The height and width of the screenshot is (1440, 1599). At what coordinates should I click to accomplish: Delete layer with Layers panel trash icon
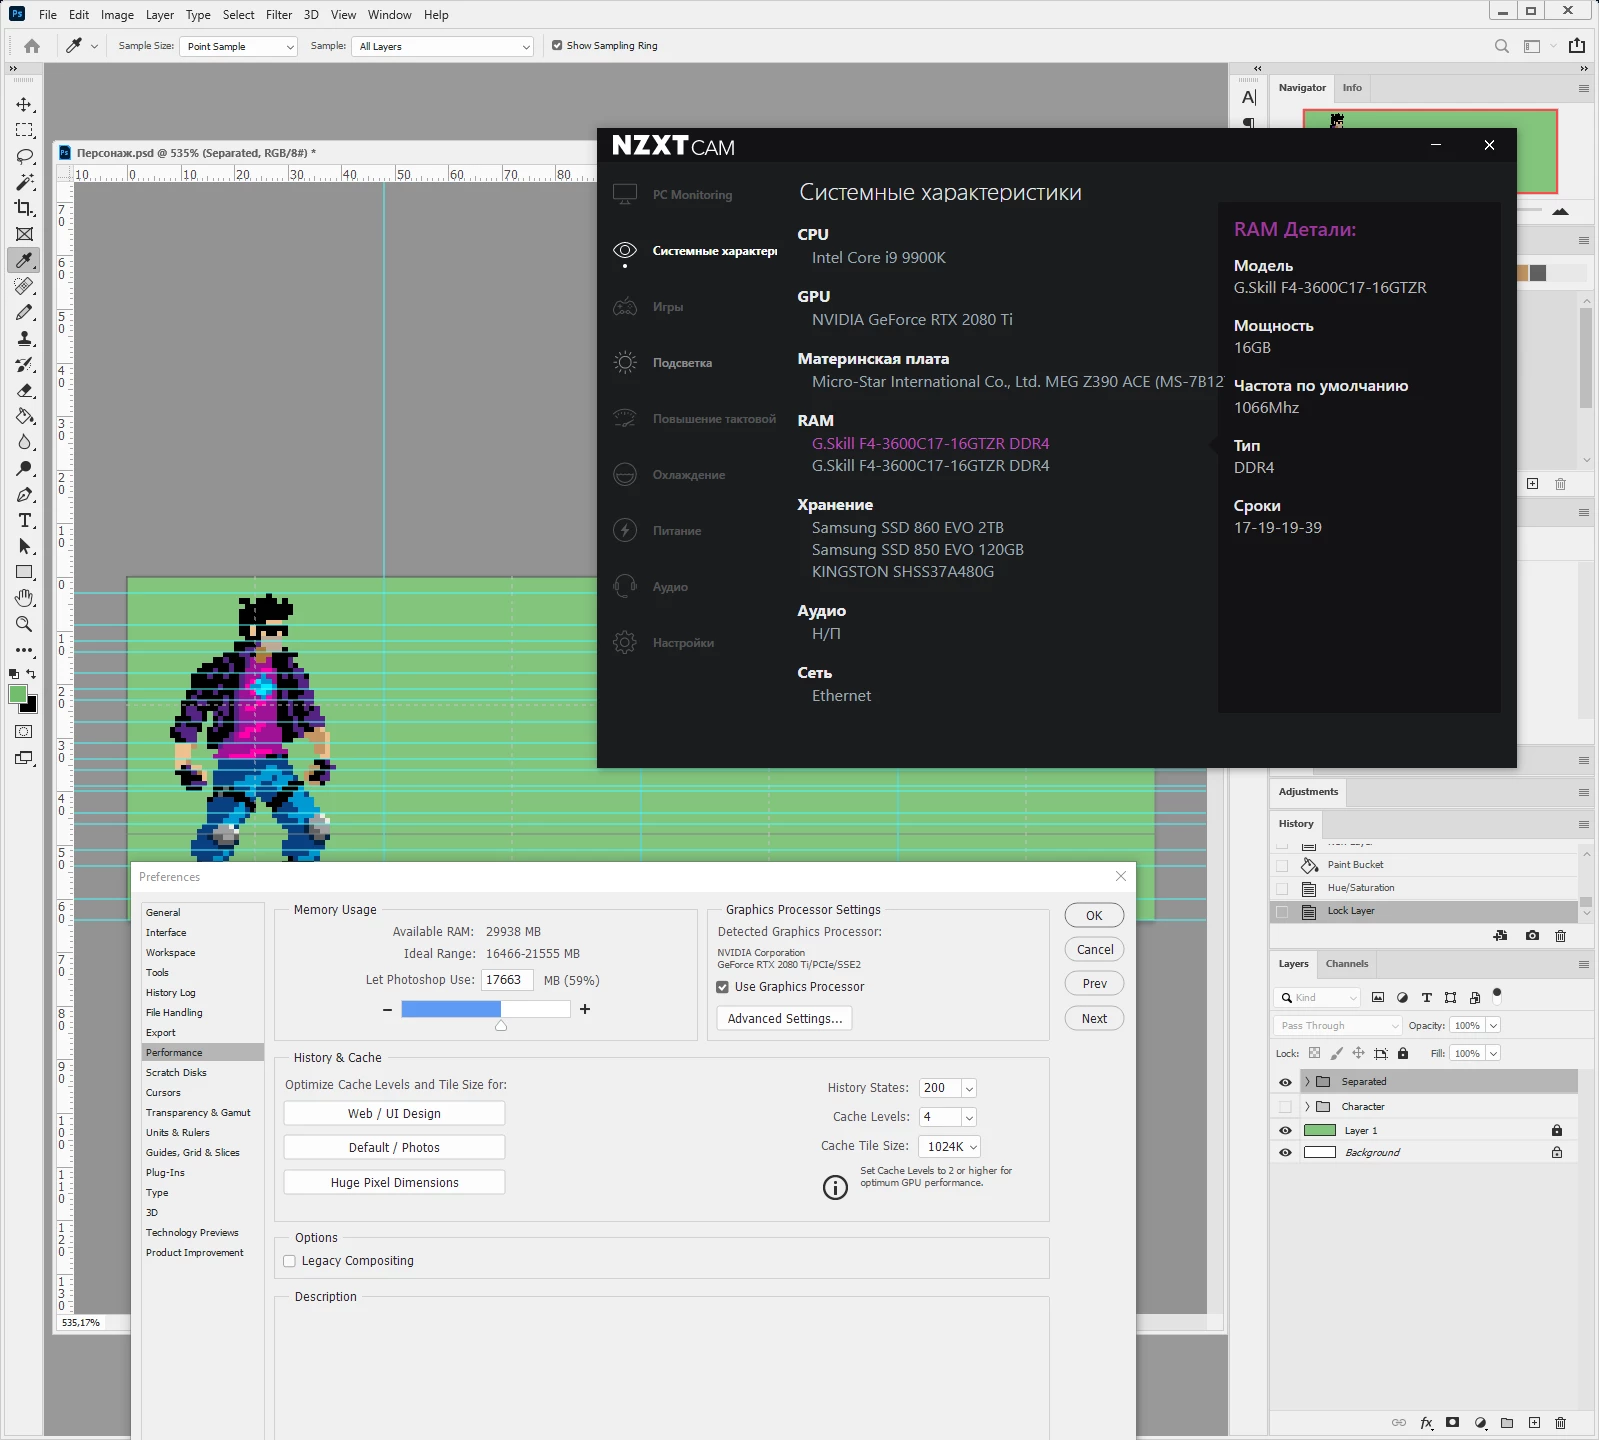(1560, 1423)
